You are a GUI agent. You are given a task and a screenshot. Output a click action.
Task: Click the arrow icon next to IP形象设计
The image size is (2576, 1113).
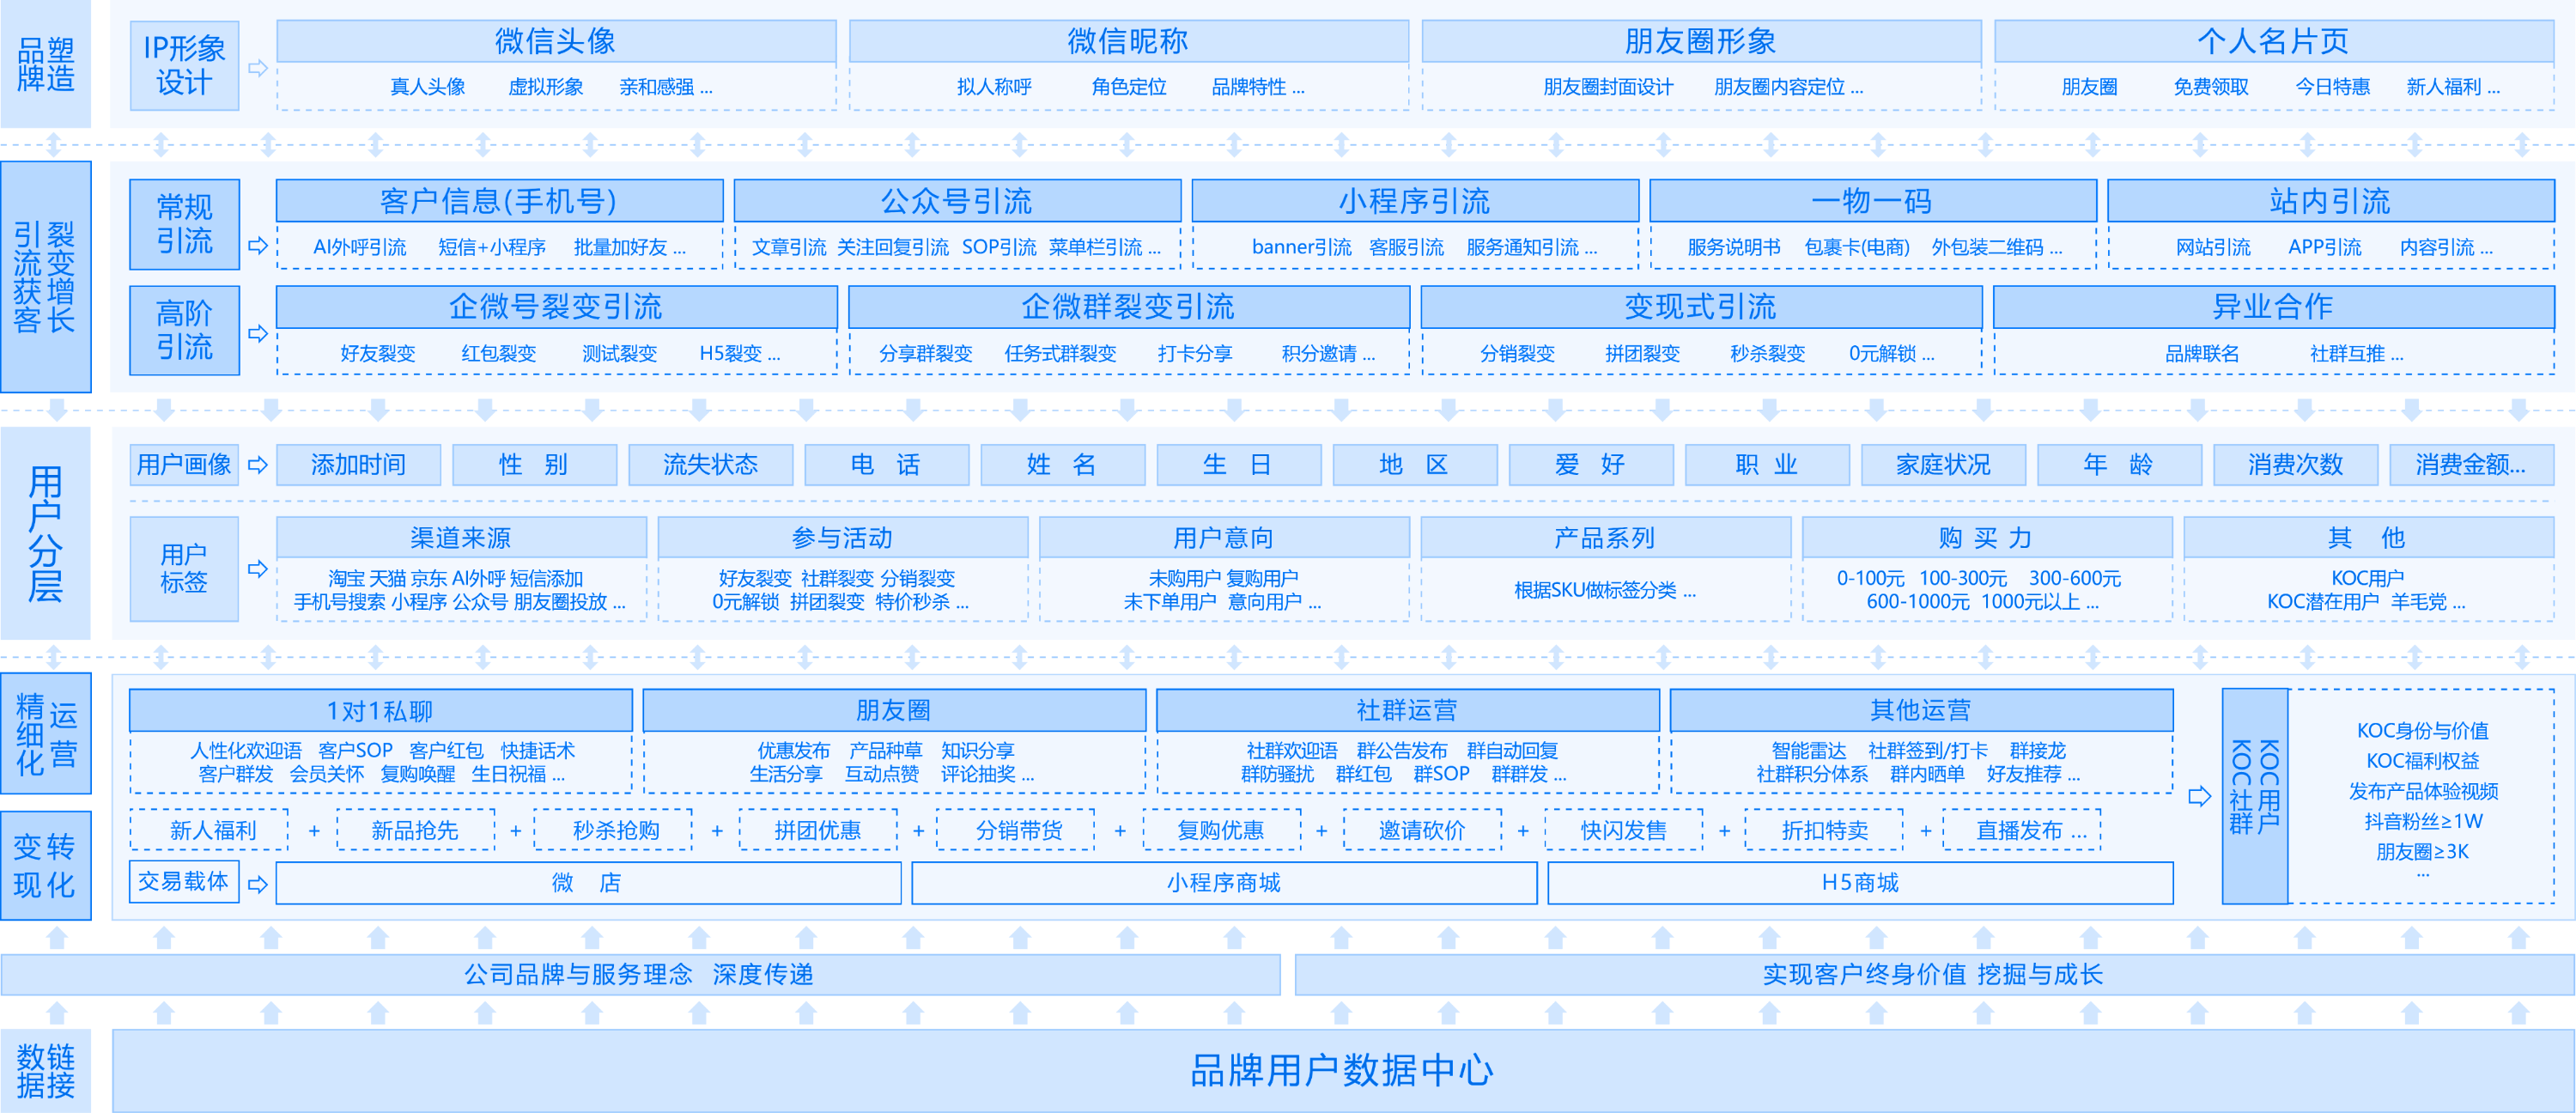[x=258, y=67]
